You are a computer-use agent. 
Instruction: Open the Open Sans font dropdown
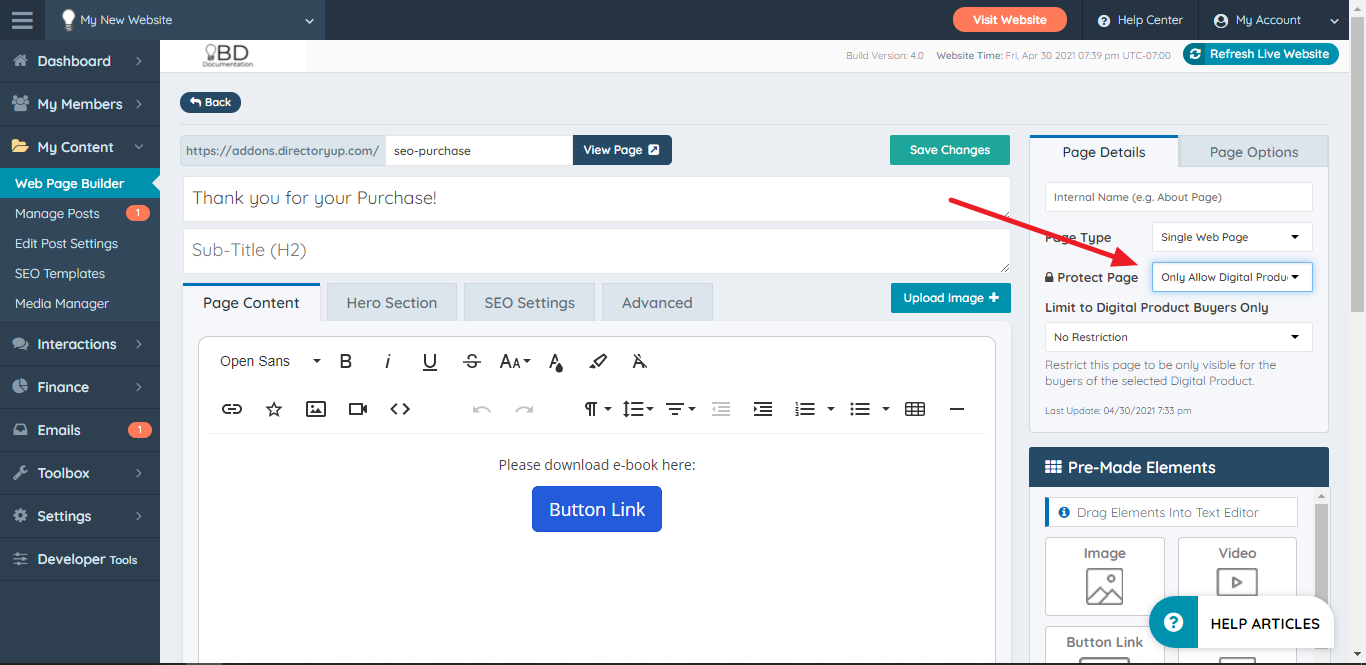click(270, 361)
